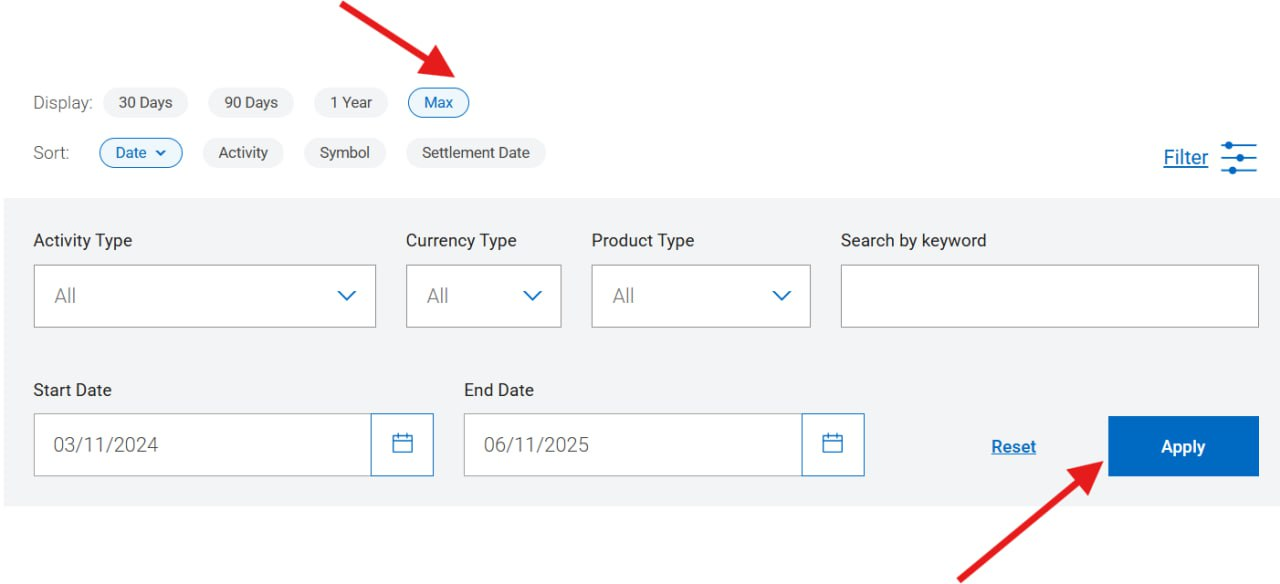The image size is (1280, 584).
Task: Click the Start Date text field
Action: (202, 445)
